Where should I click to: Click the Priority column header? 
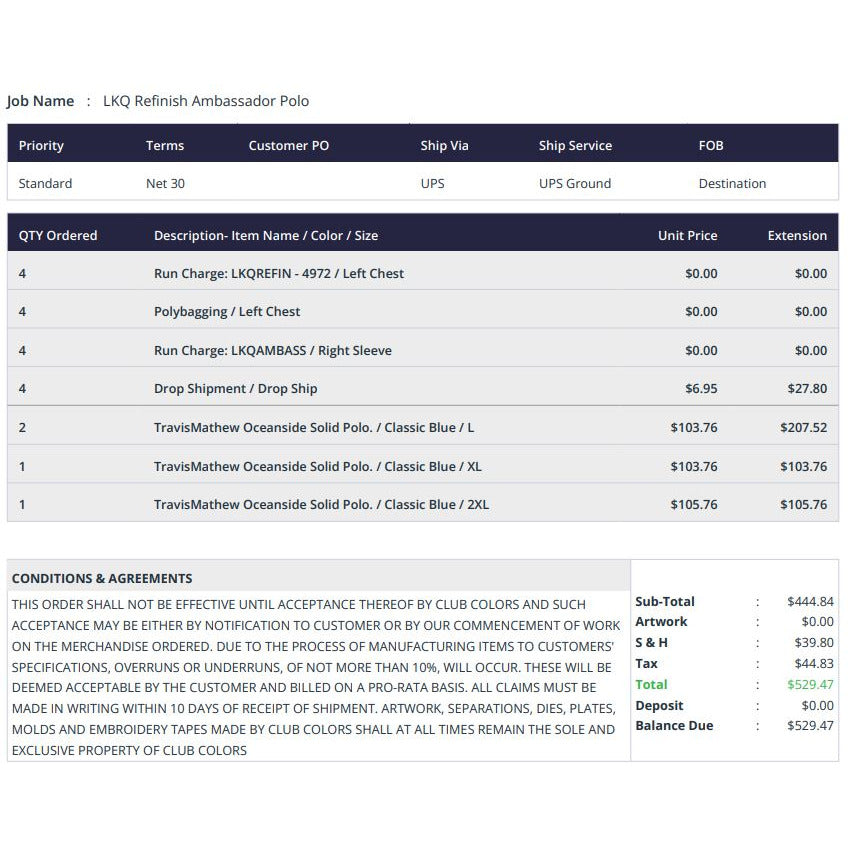(x=41, y=145)
